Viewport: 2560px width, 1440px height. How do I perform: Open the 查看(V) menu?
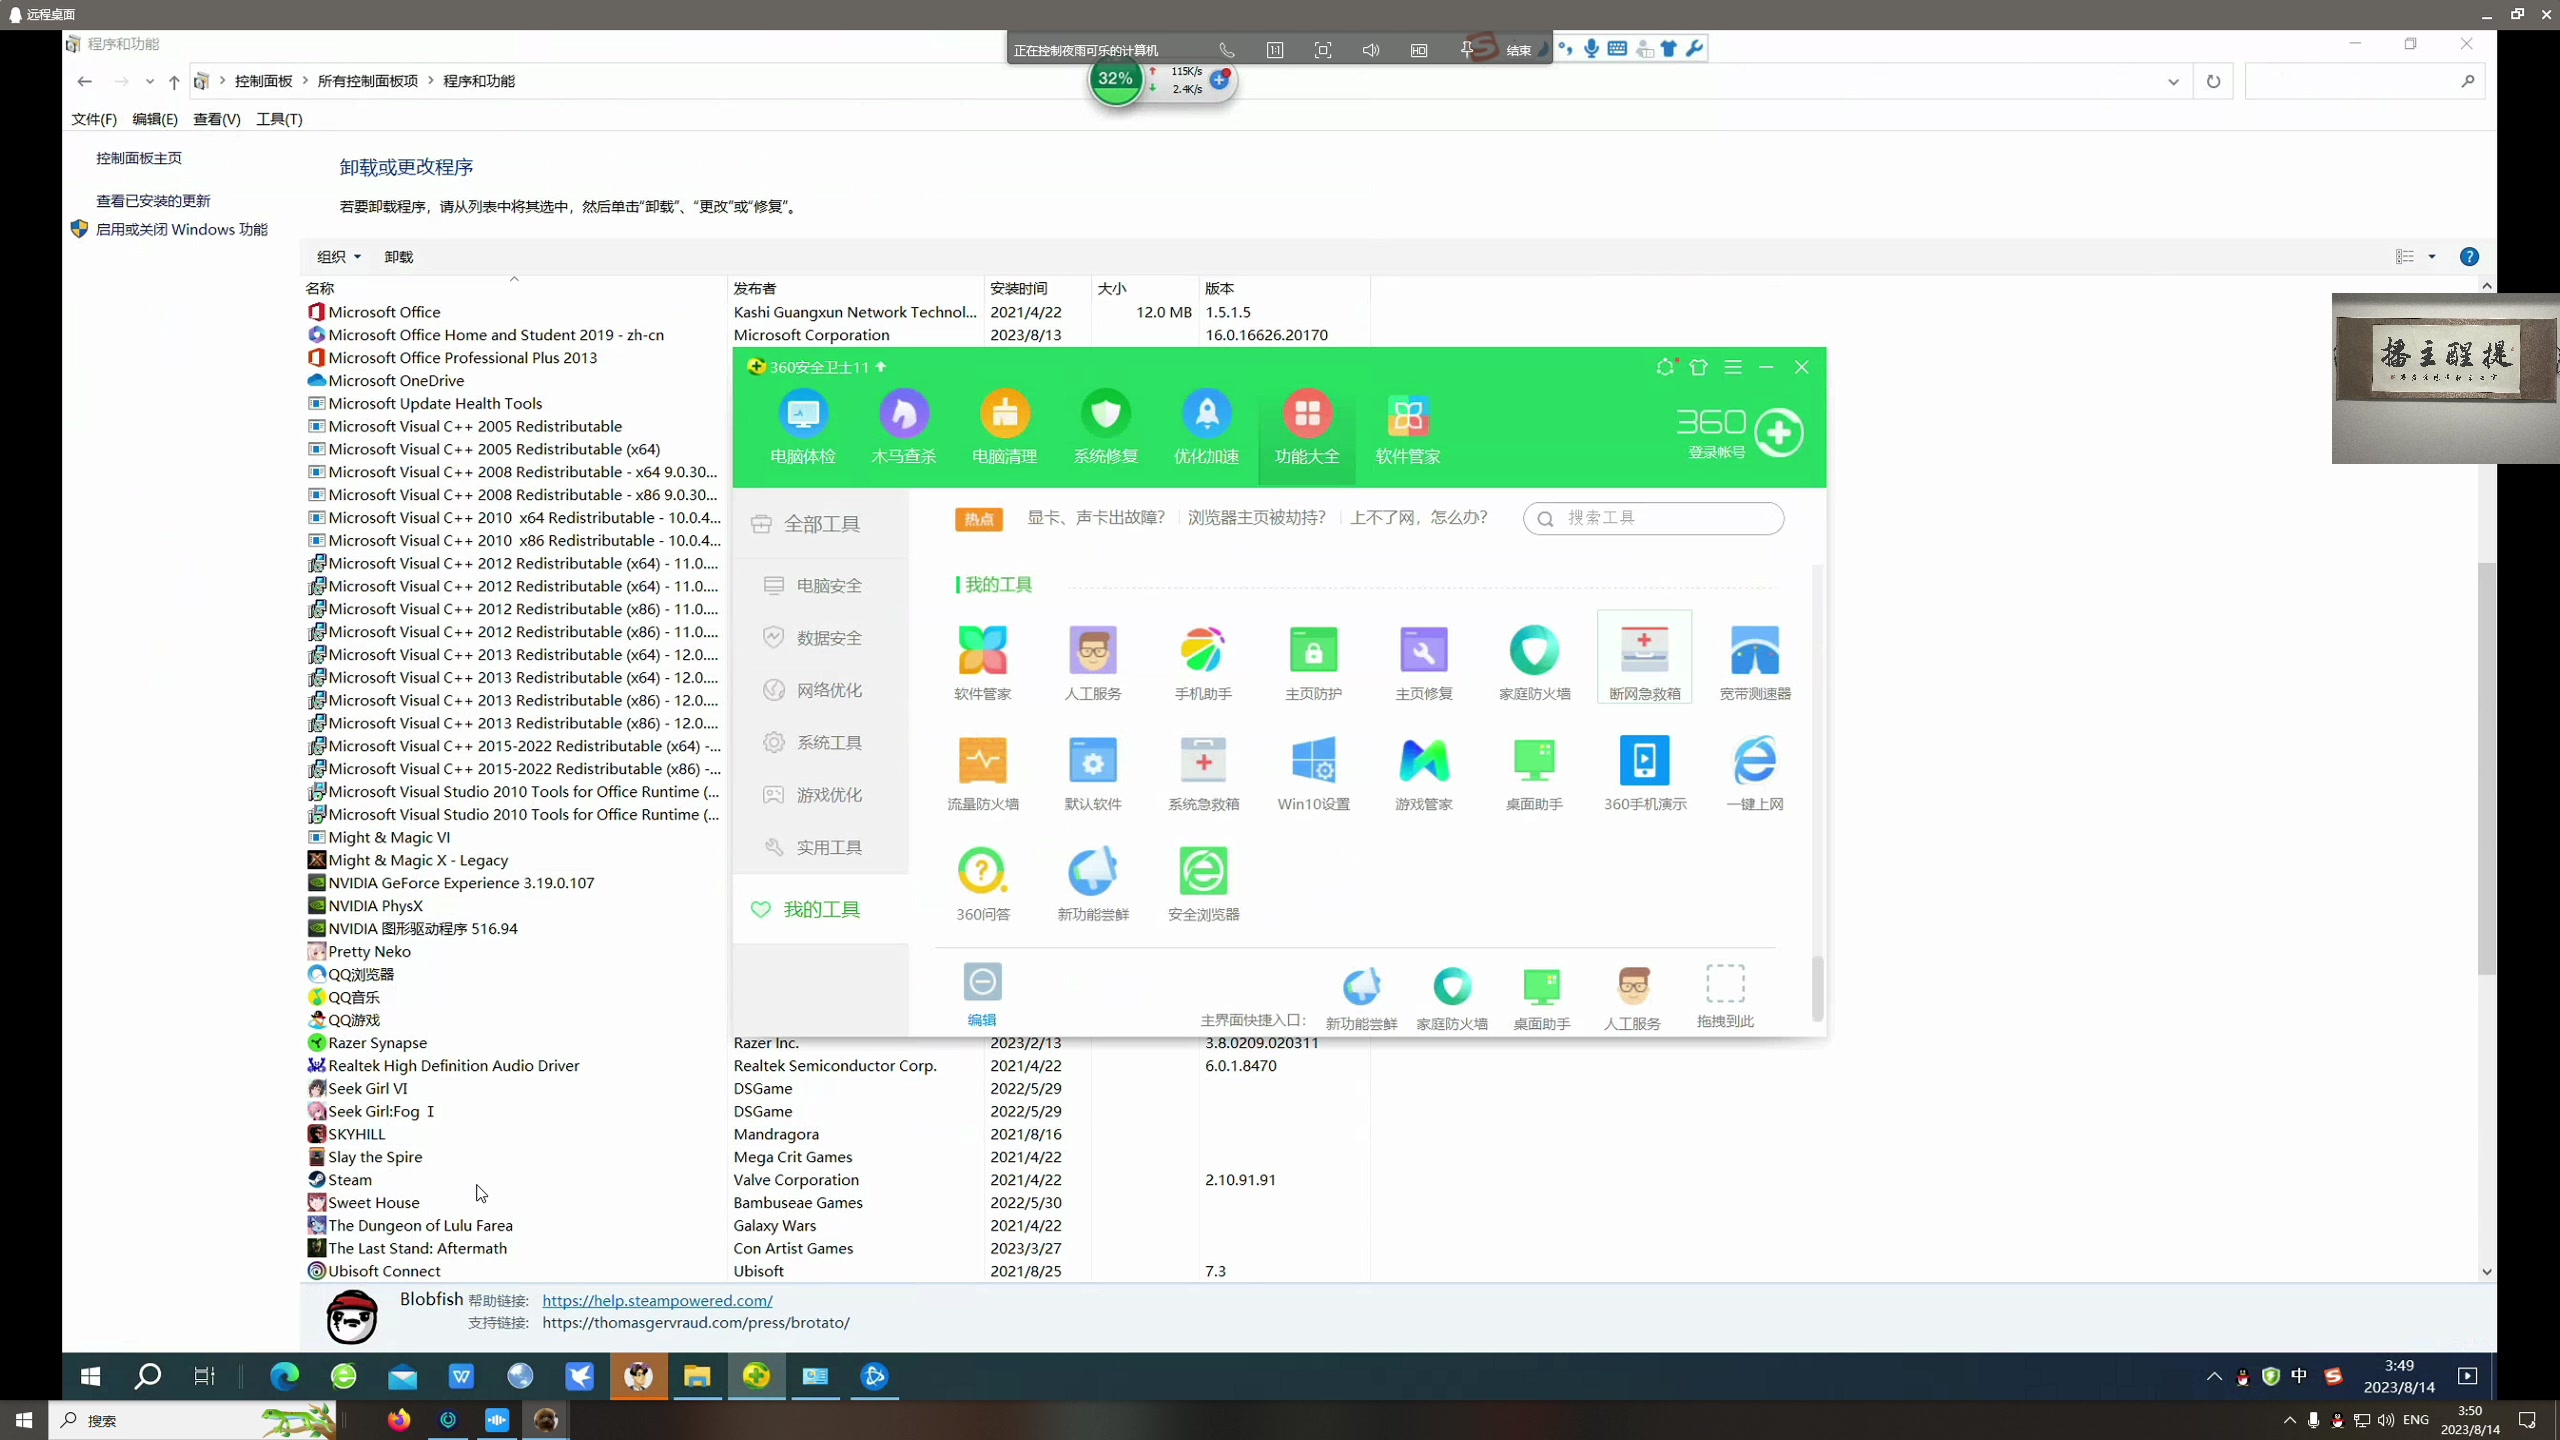coord(216,119)
